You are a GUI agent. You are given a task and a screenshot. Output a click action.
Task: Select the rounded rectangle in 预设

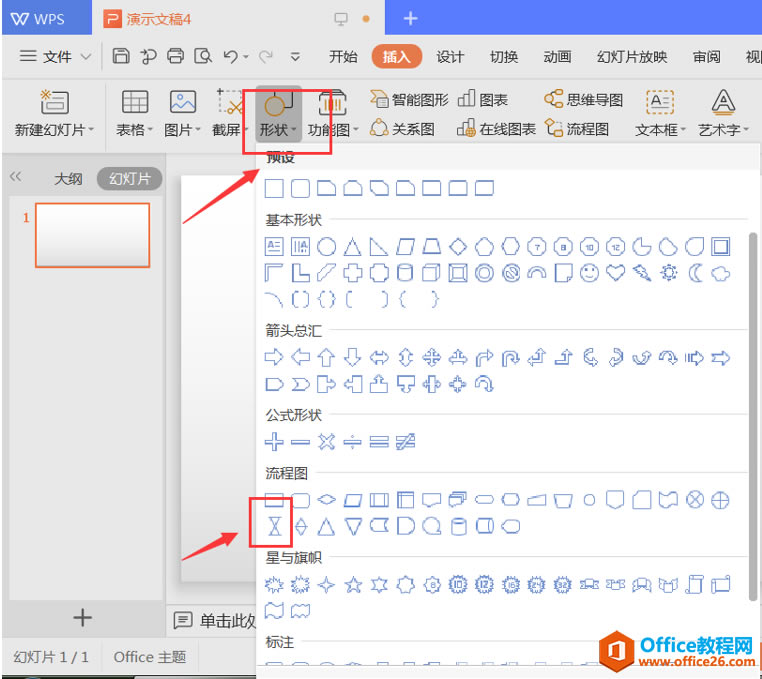[x=300, y=189]
